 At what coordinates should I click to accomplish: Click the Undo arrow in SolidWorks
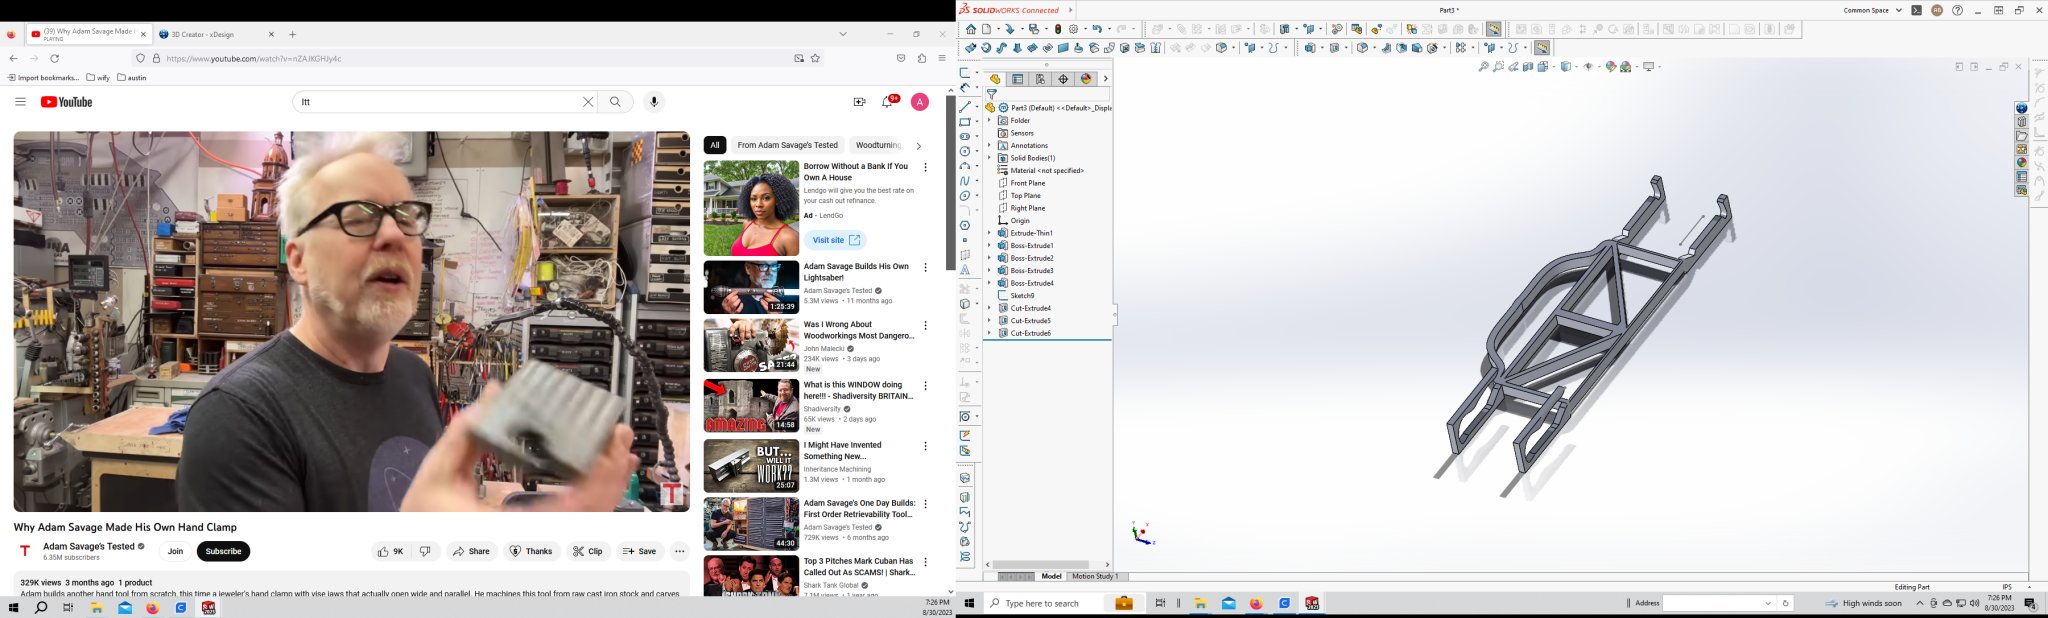[x=1097, y=30]
